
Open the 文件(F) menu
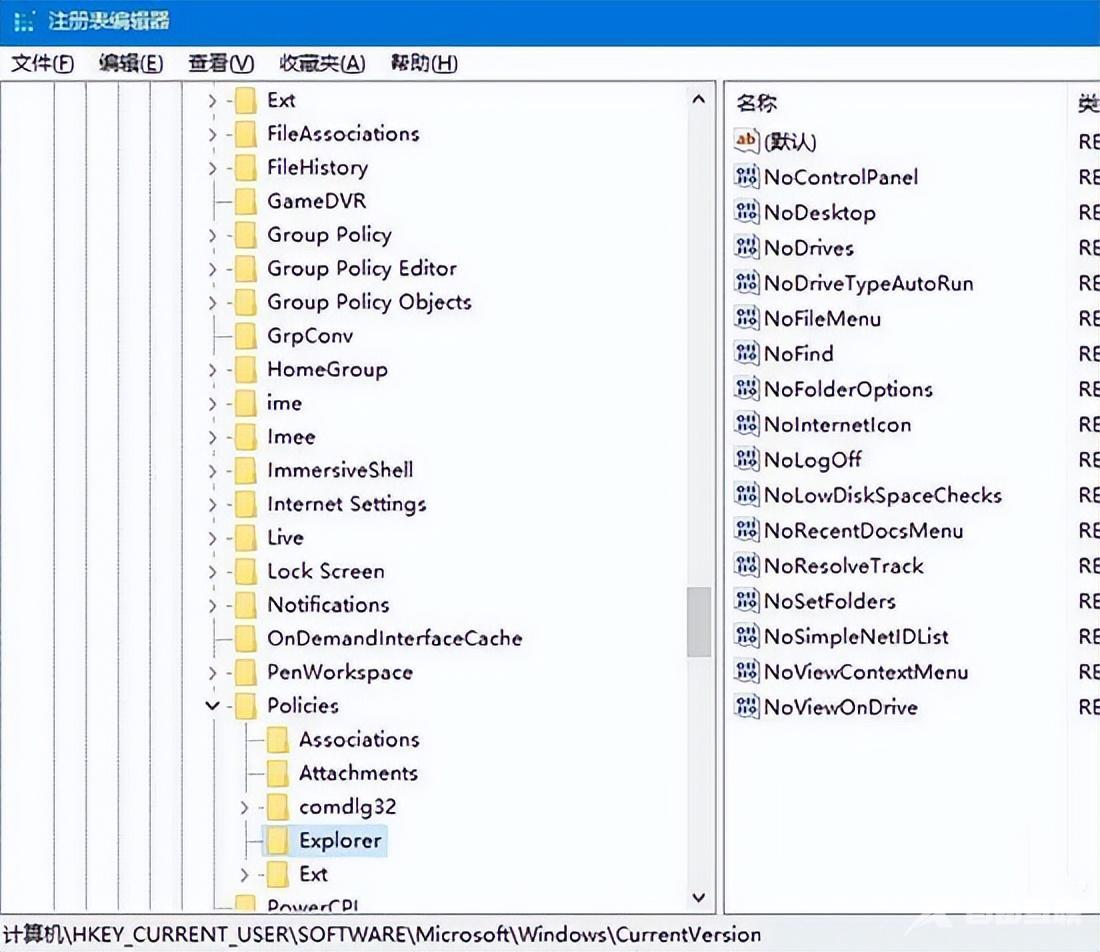(42, 64)
